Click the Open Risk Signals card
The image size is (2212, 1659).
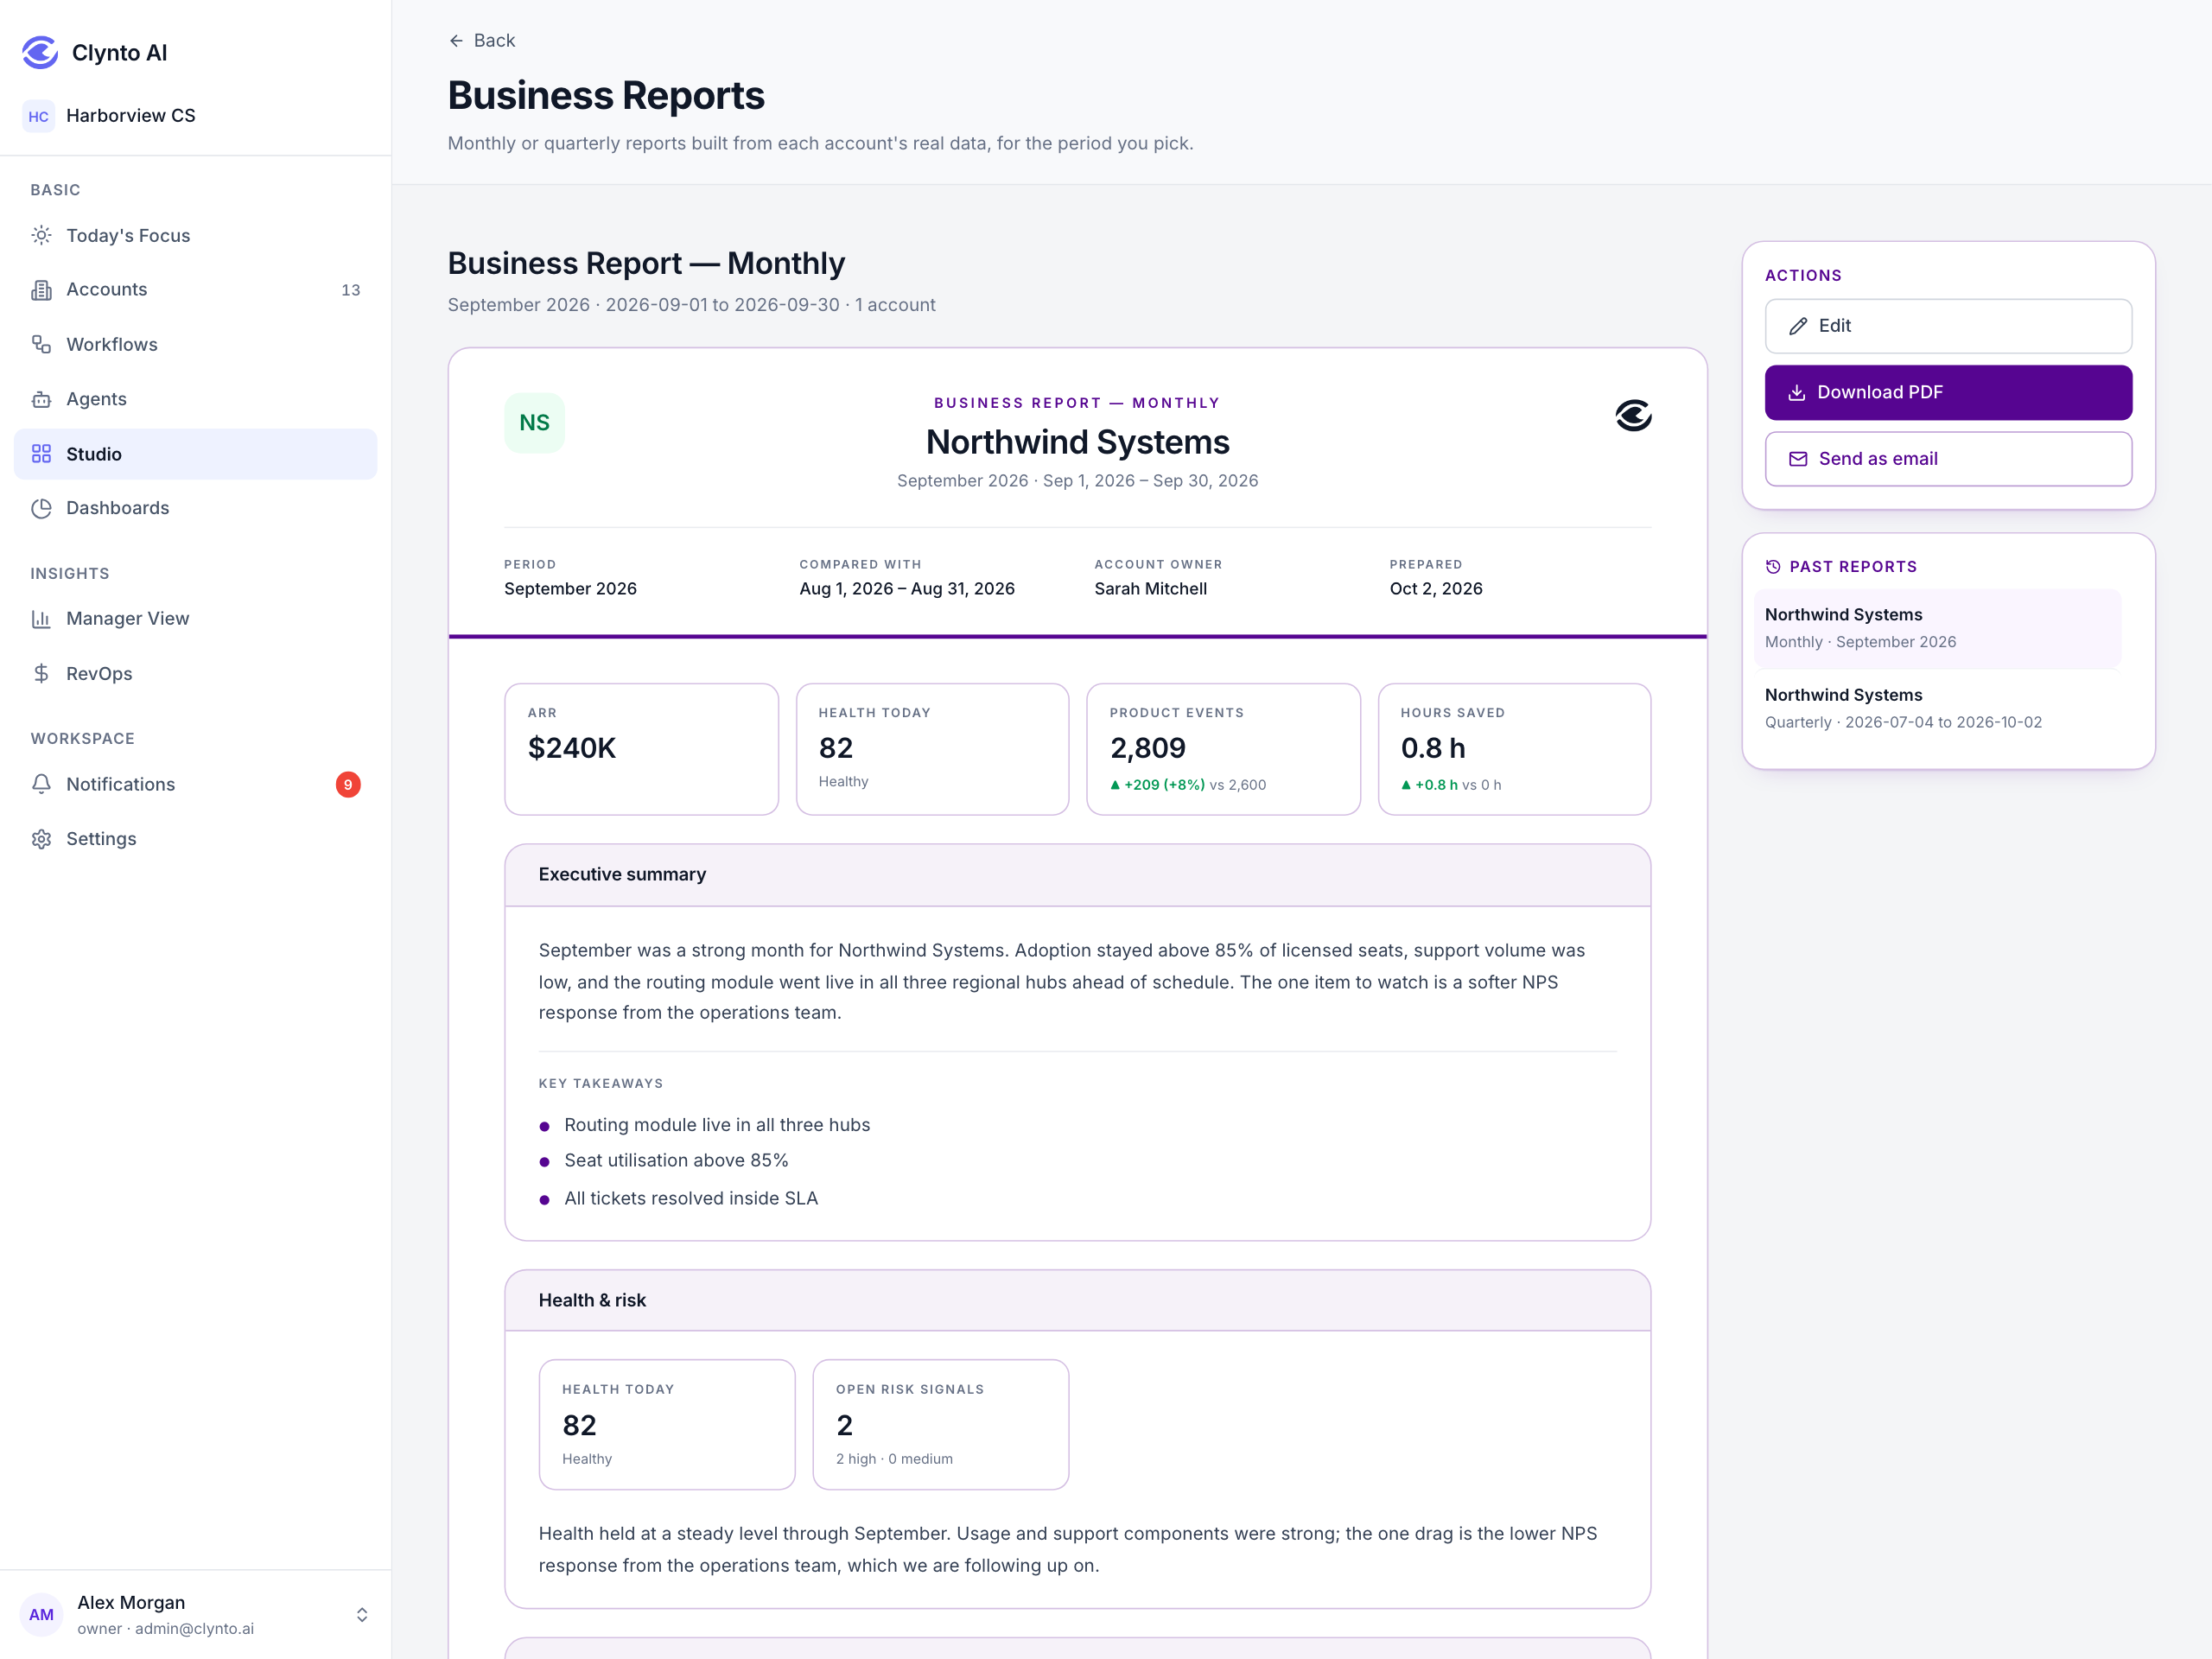pyautogui.click(x=940, y=1424)
